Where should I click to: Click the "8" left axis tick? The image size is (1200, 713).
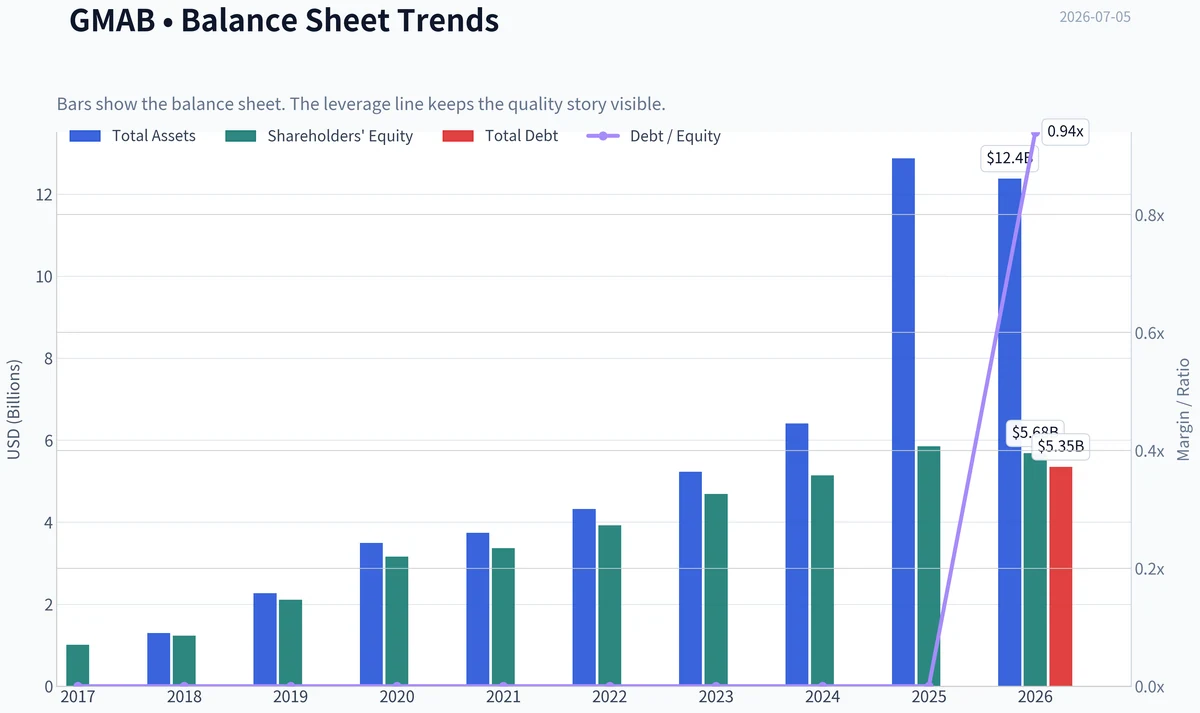click(47, 359)
